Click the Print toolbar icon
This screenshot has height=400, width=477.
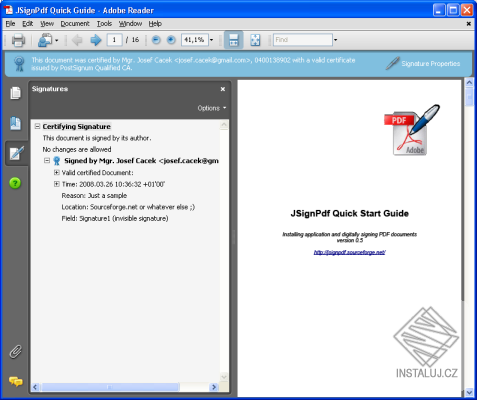pos(18,40)
